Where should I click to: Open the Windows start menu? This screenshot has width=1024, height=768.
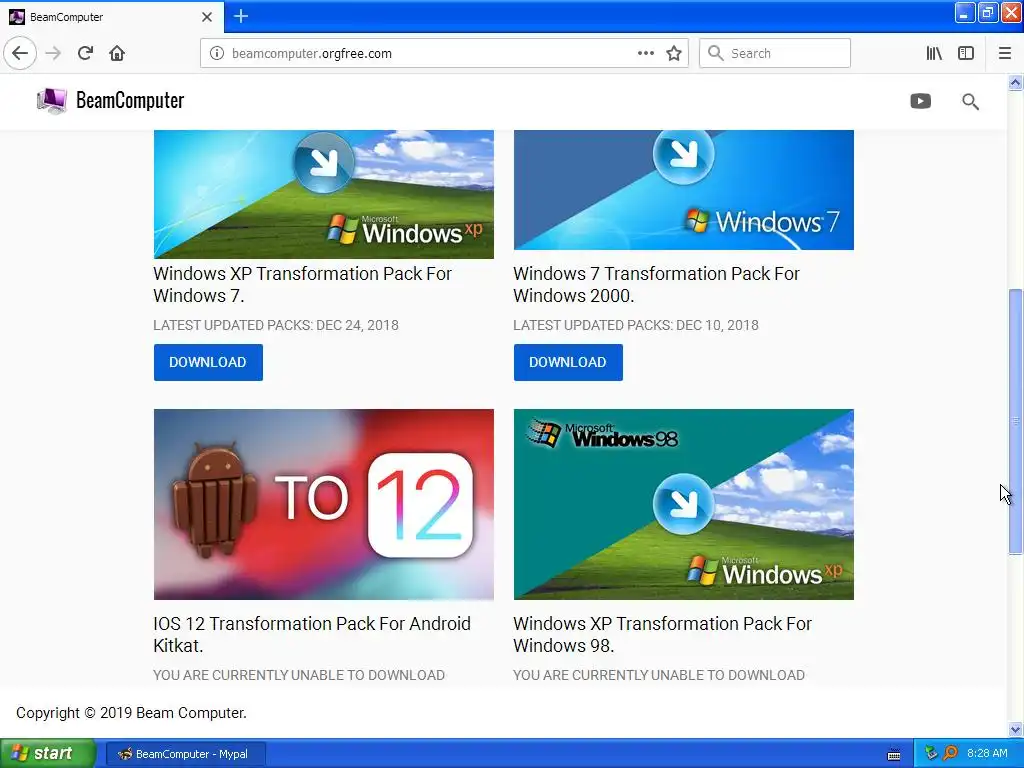pyautogui.click(x=47, y=754)
